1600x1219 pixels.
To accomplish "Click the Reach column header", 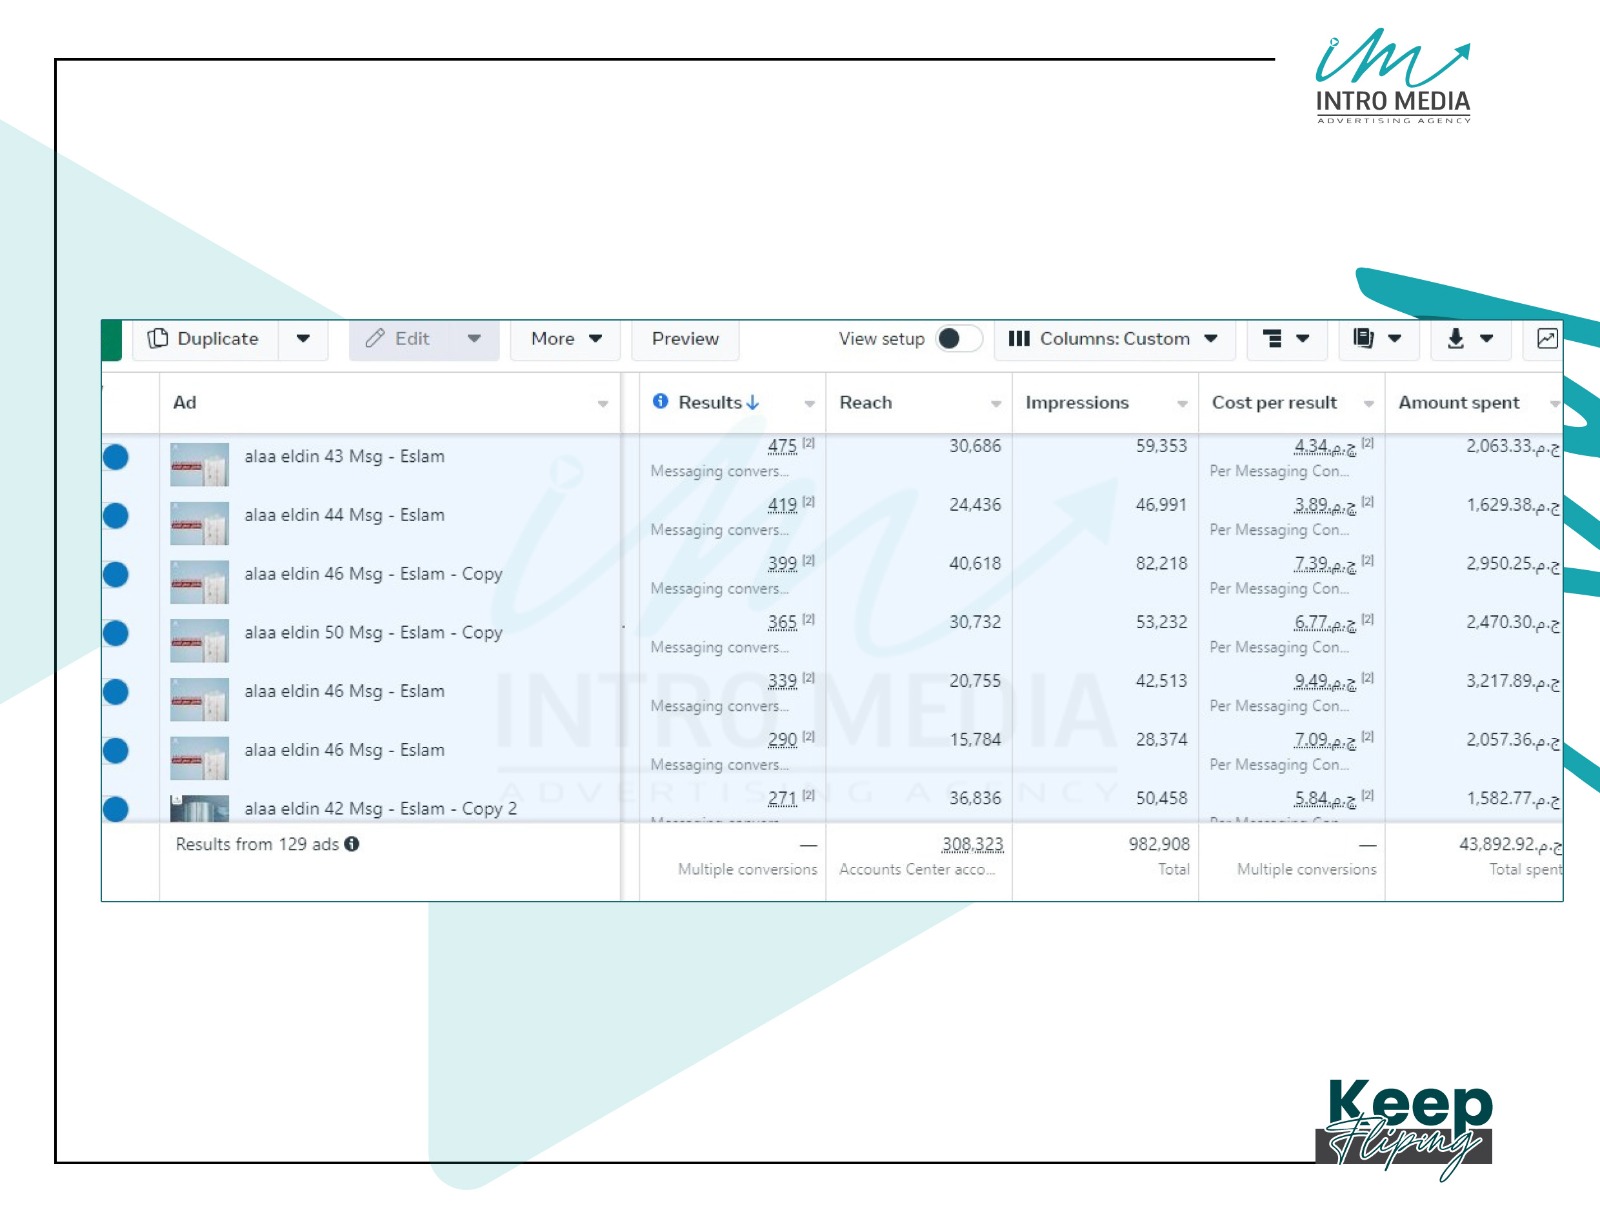I will 865,402.
